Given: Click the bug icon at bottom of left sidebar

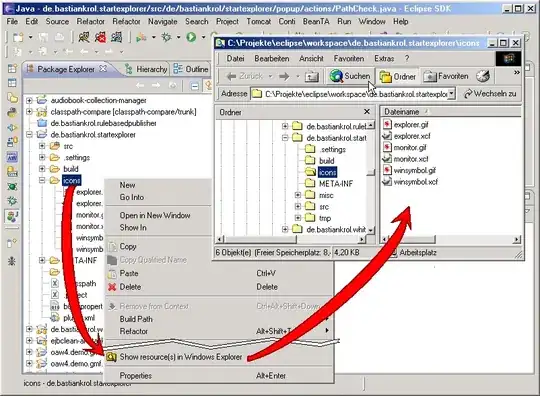Looking at the screenshot, I should pyautogui.click(x=12, y=261).
